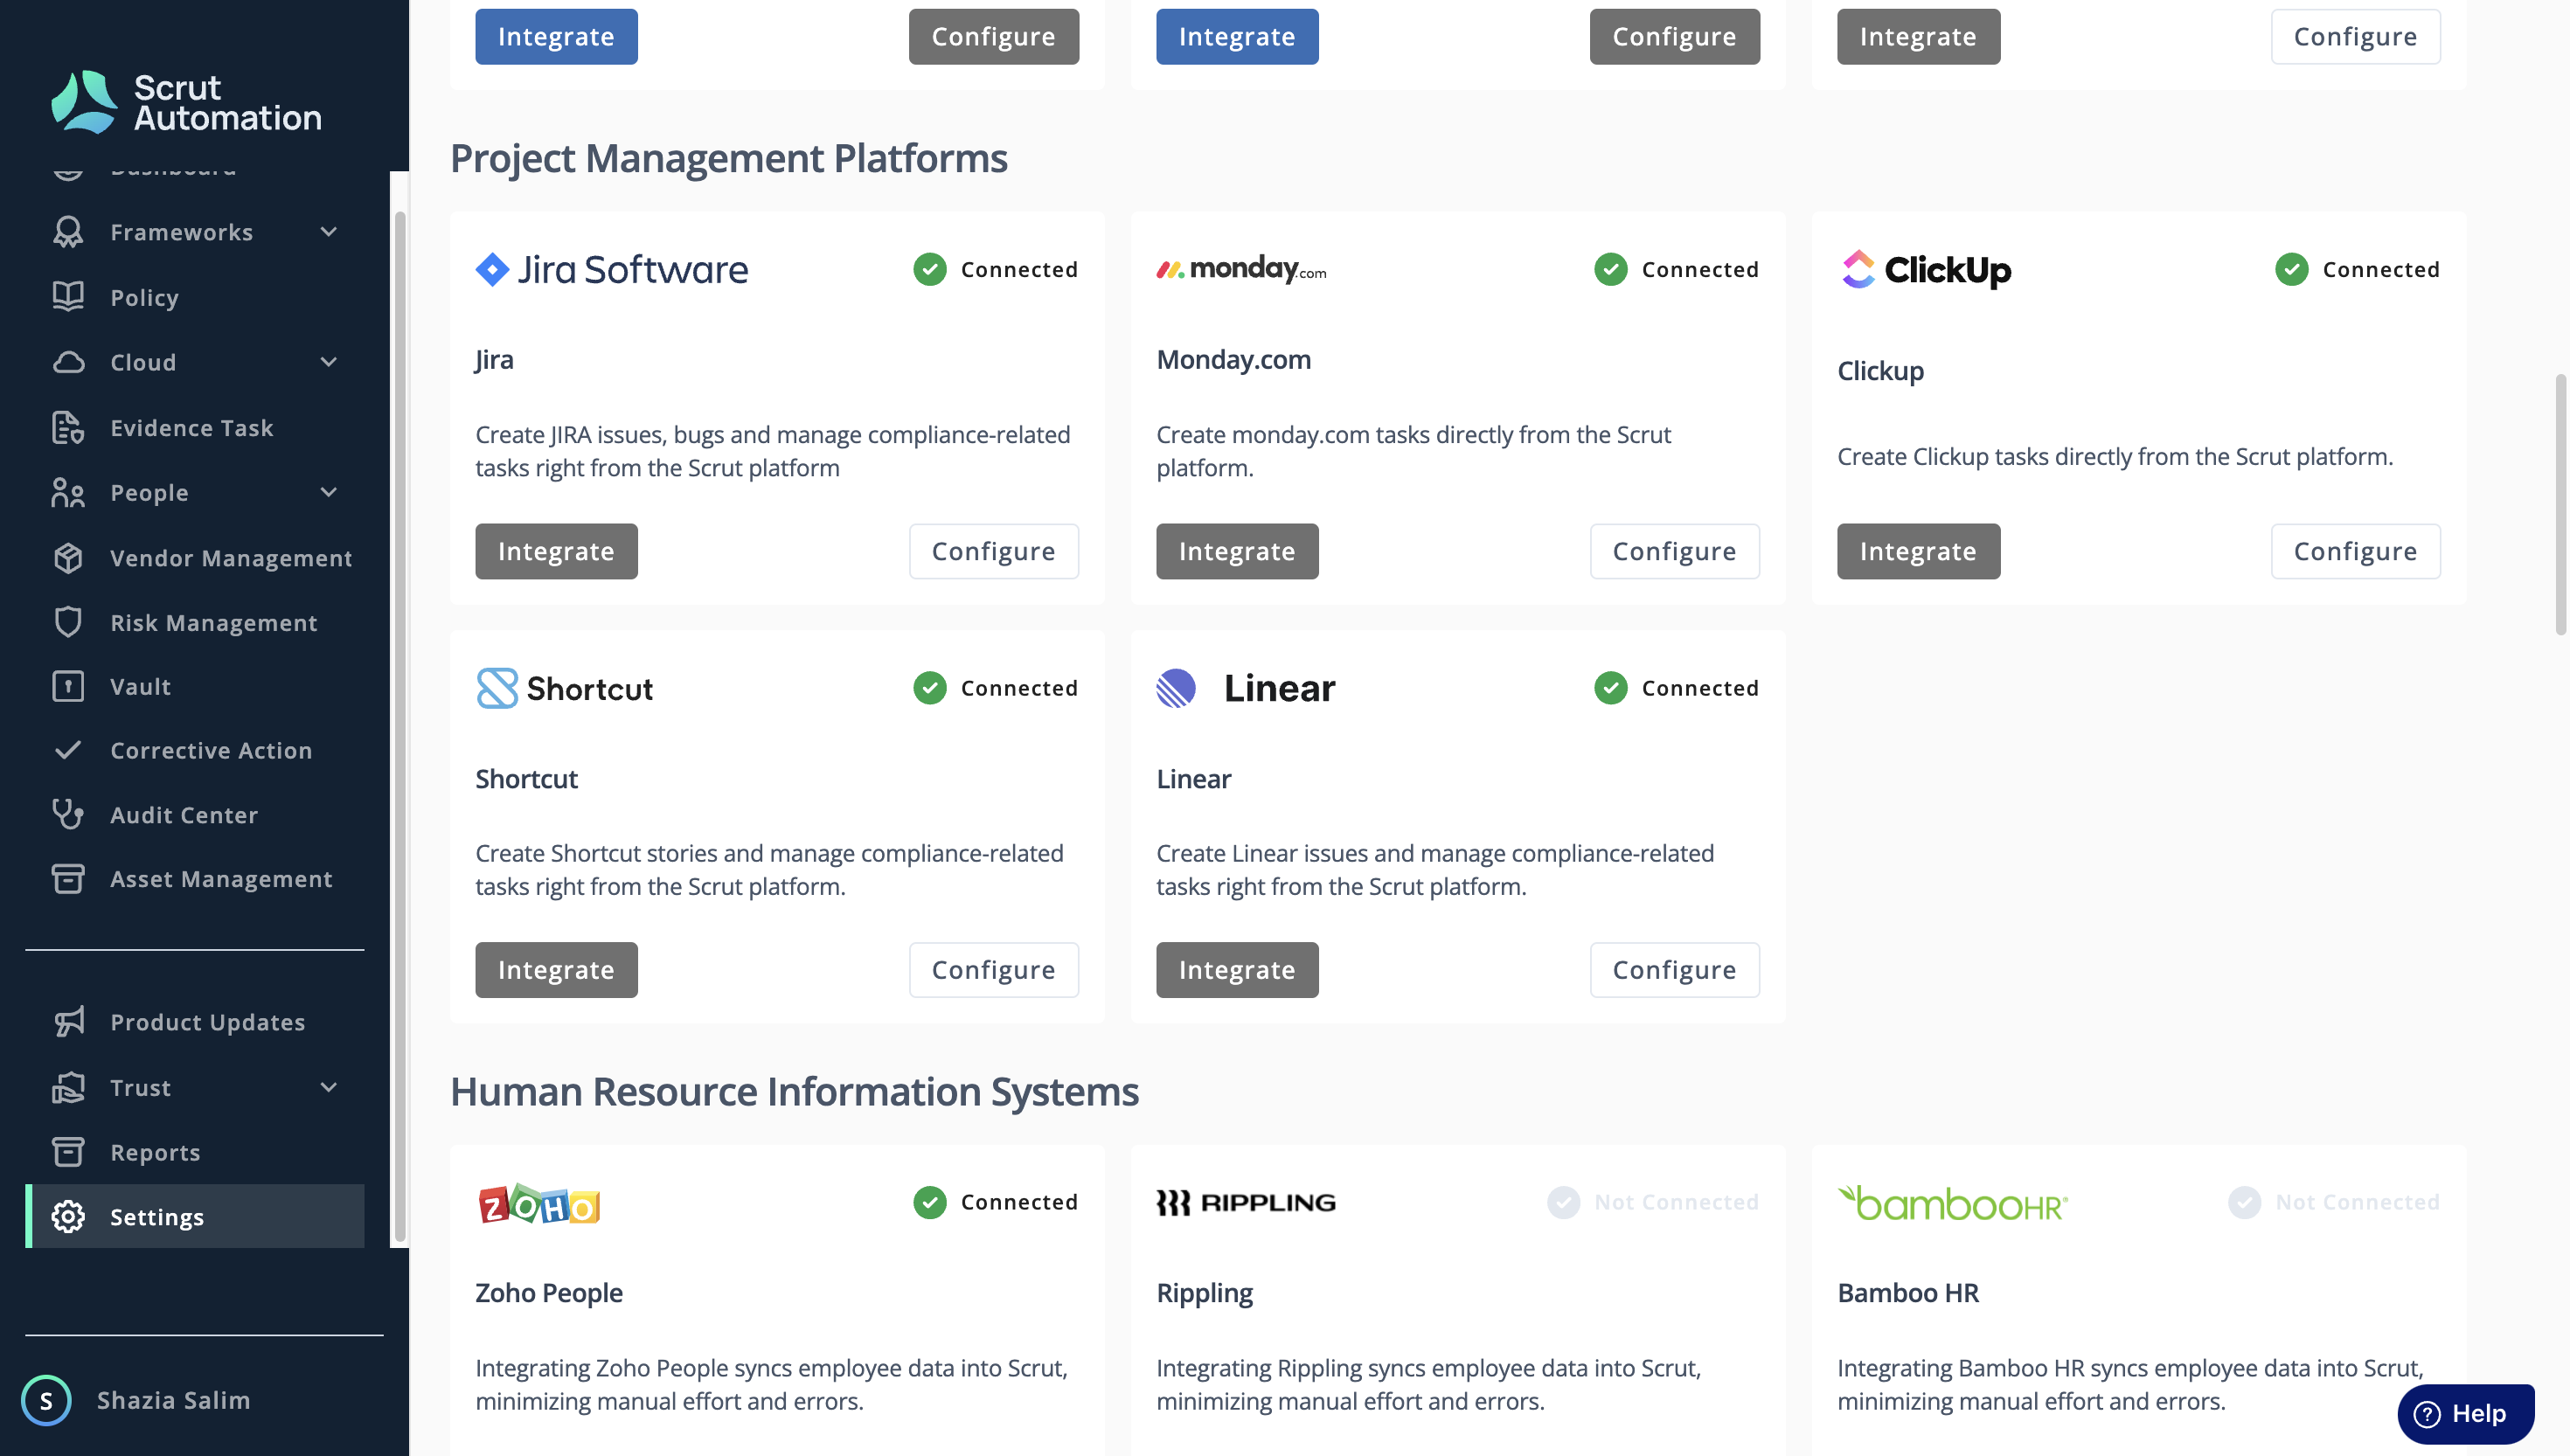Viewport: 2570px width, 1456px height.
Task: Click the Product Updates megaphone icon
Action: pos(68,1021)
